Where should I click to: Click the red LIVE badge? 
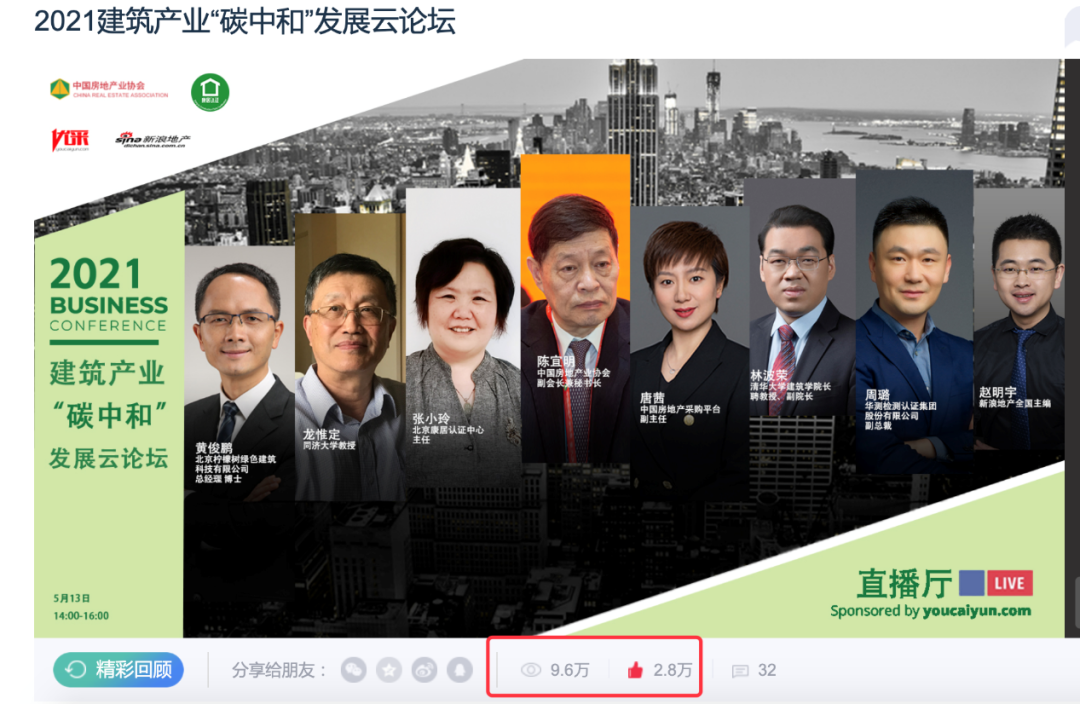pos(1010,583)
